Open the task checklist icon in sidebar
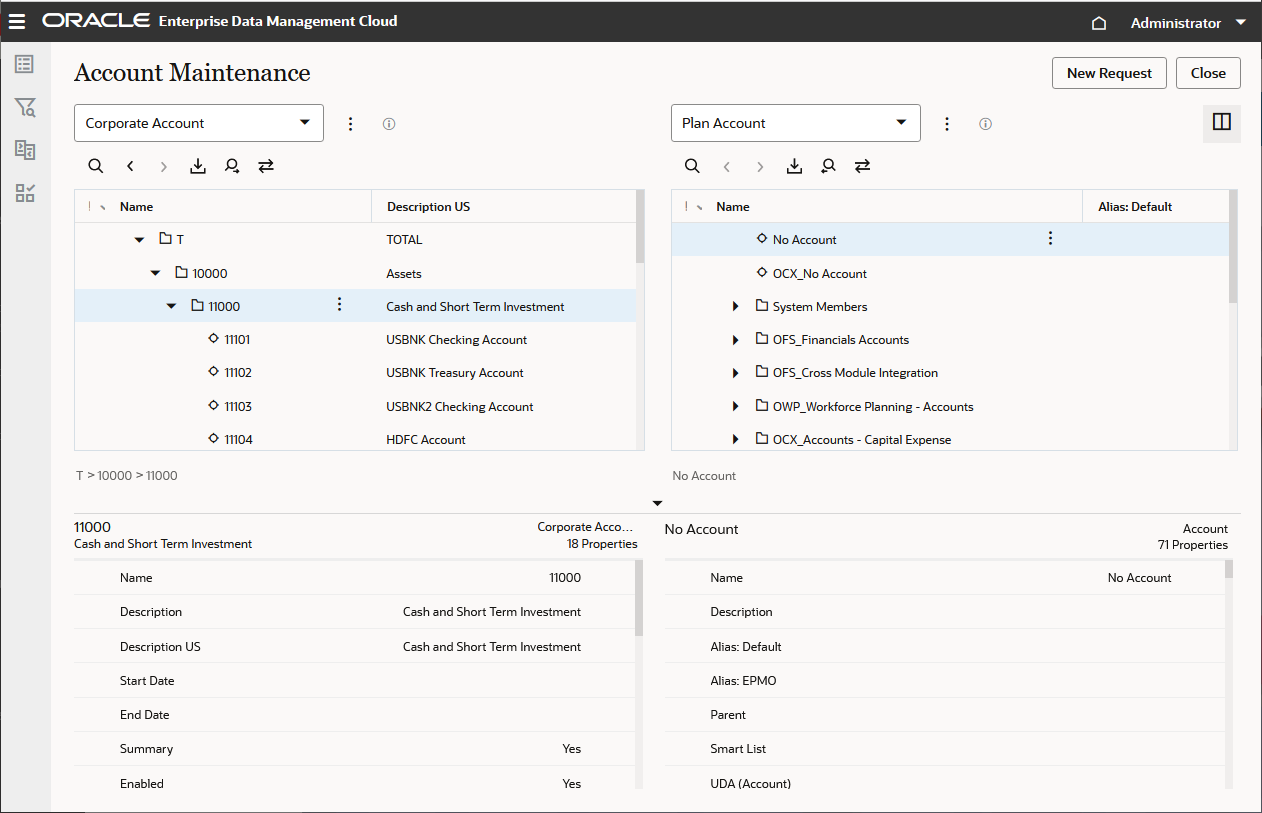Image resolution: width=1262 pixels, height=813 pixels. [x=25, y=193]
